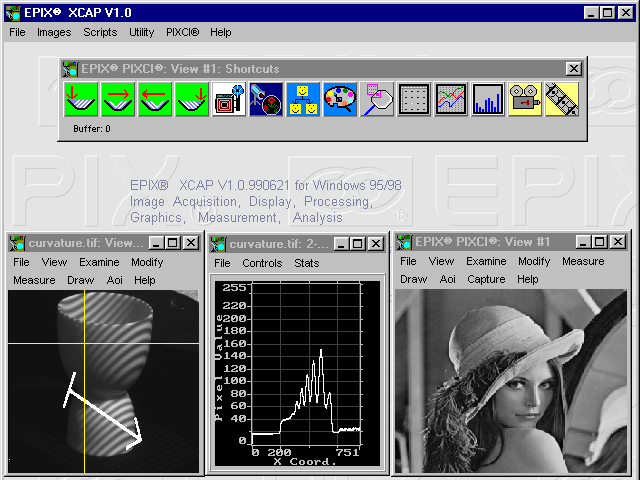Open View menu in PIXCI View #1 window
This screenshot has width=640, height=480.
441,261
